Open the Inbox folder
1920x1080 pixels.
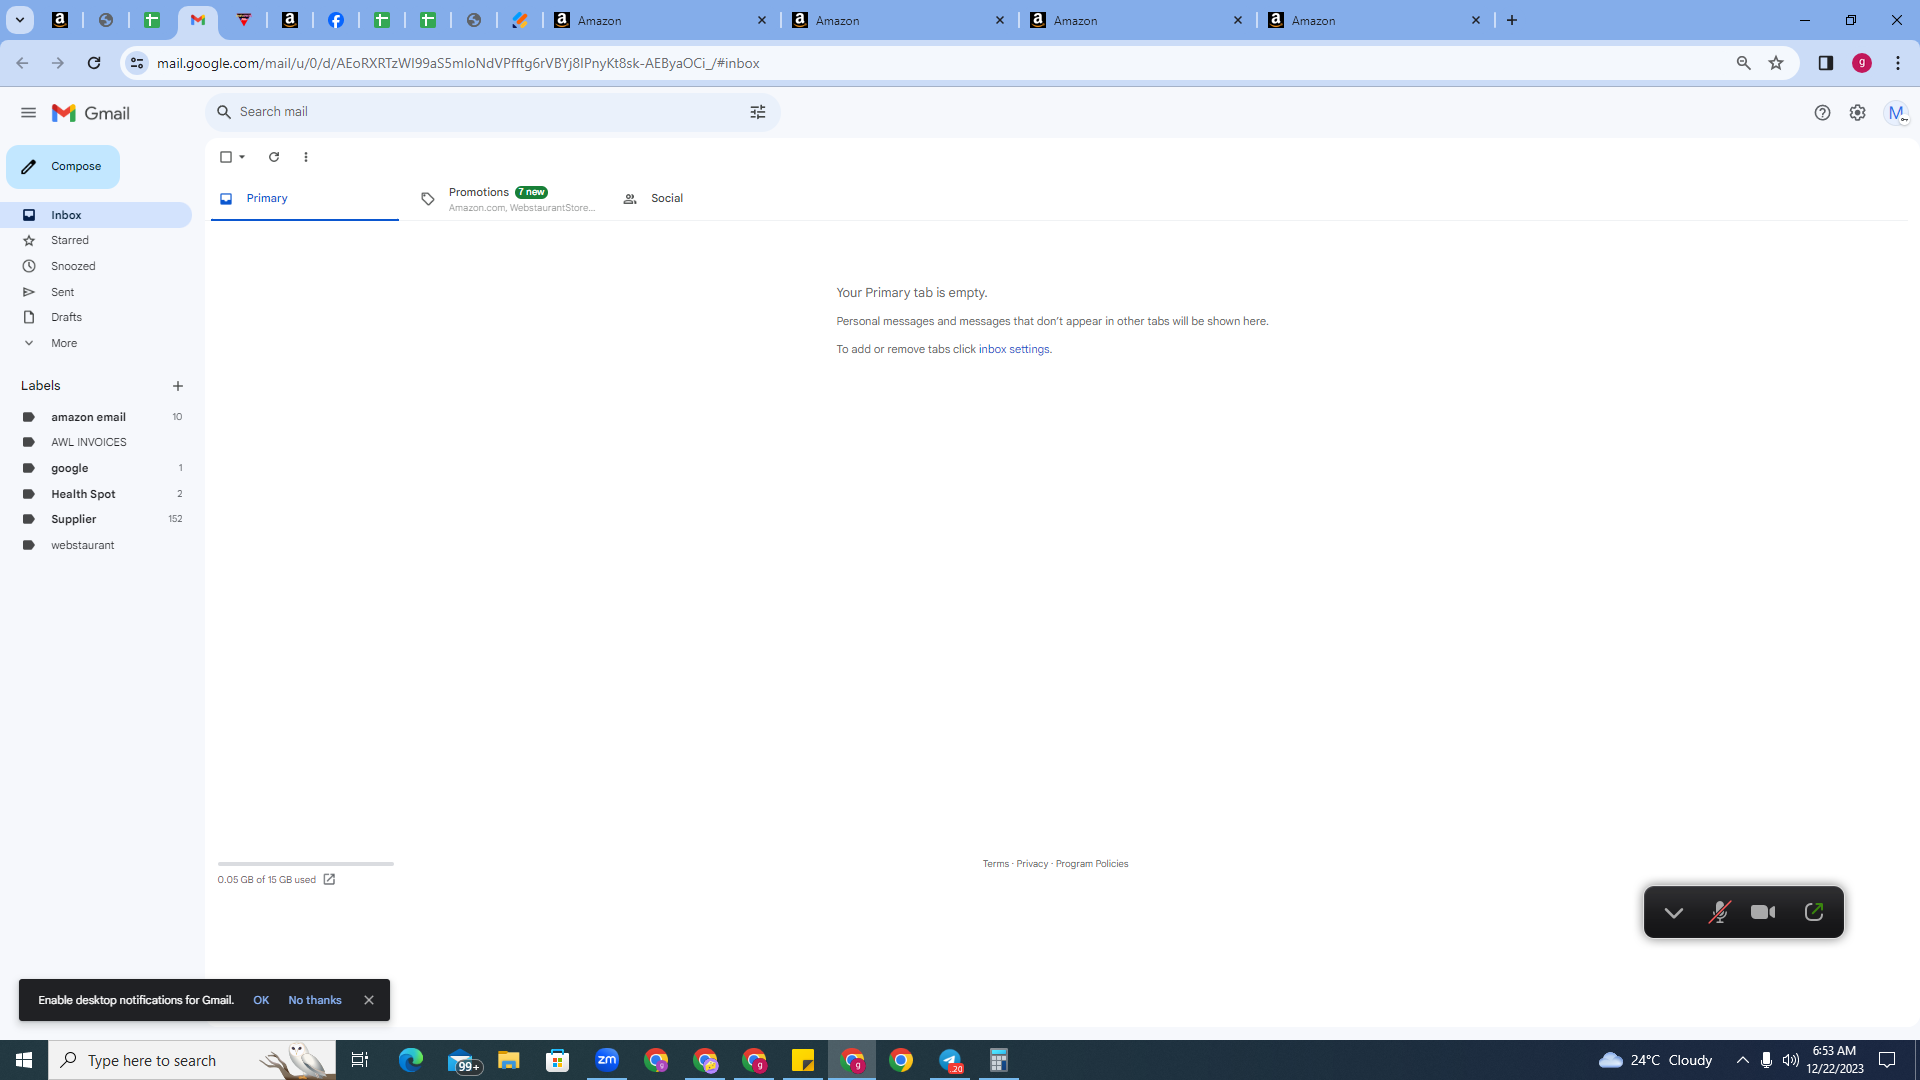pyautogui.click(x=96, y=215)
